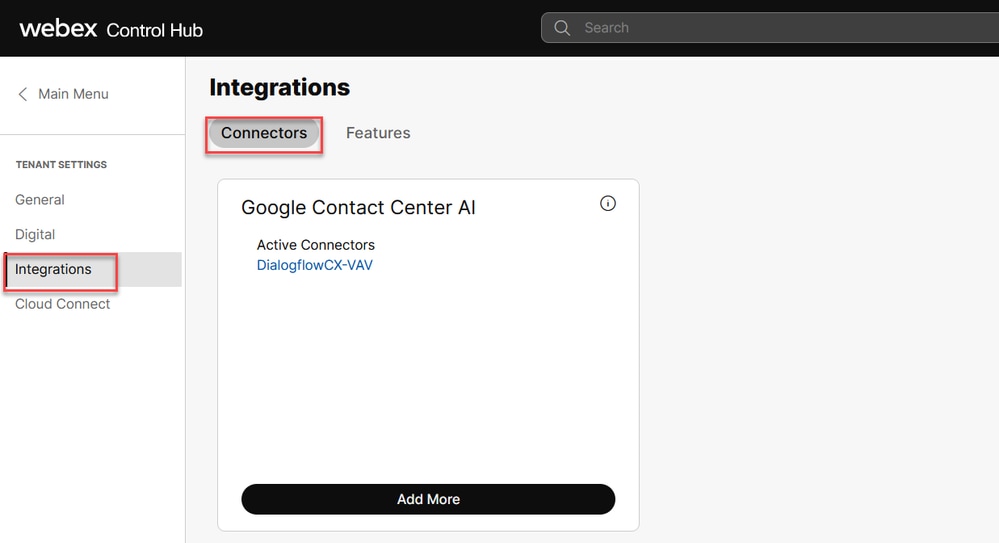
Task: Switch to the Features tab
Action: pos(378,133)
